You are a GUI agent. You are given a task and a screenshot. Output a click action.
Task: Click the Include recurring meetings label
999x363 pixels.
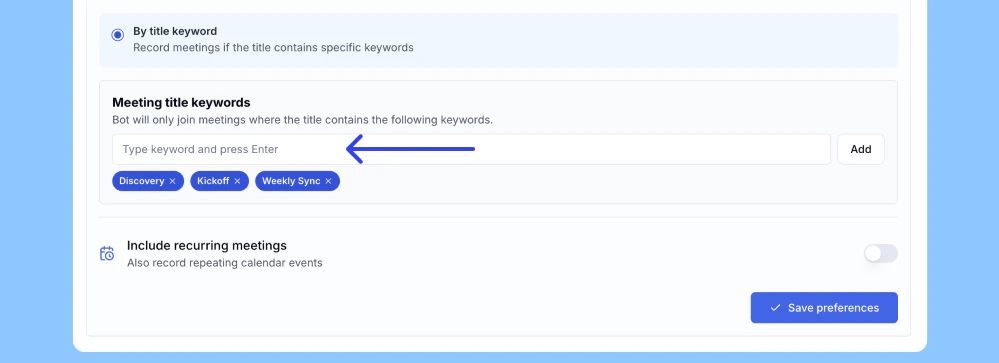point(206,245)
